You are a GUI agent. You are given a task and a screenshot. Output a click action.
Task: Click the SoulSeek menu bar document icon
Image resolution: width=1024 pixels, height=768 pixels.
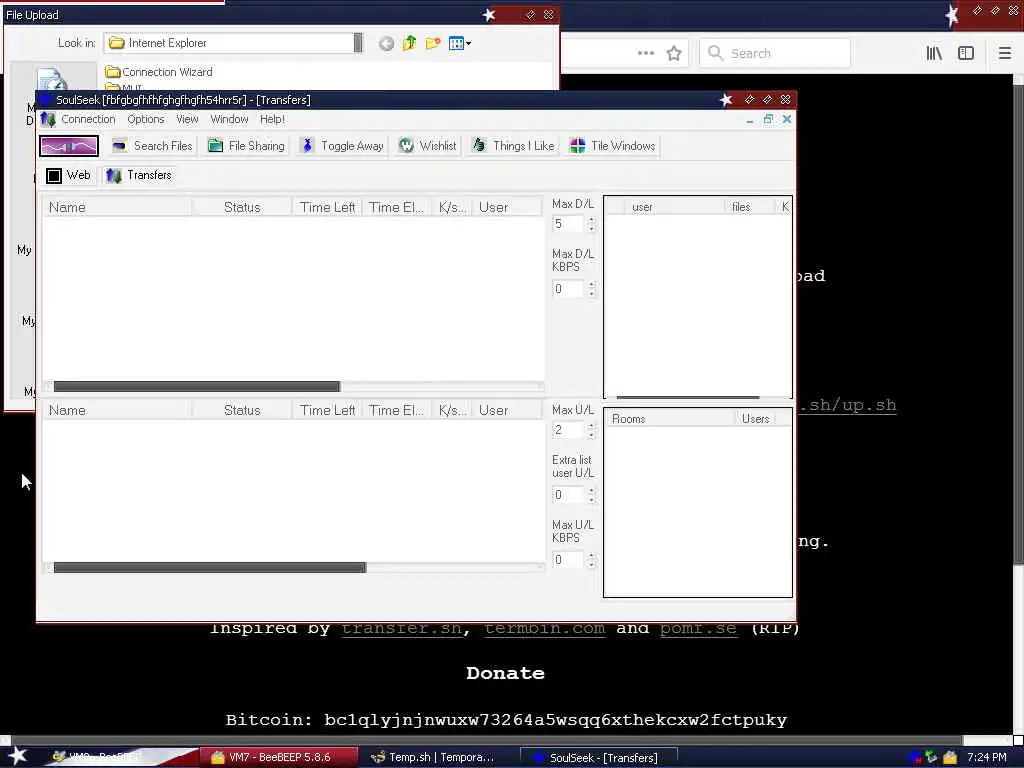point(48,120)
